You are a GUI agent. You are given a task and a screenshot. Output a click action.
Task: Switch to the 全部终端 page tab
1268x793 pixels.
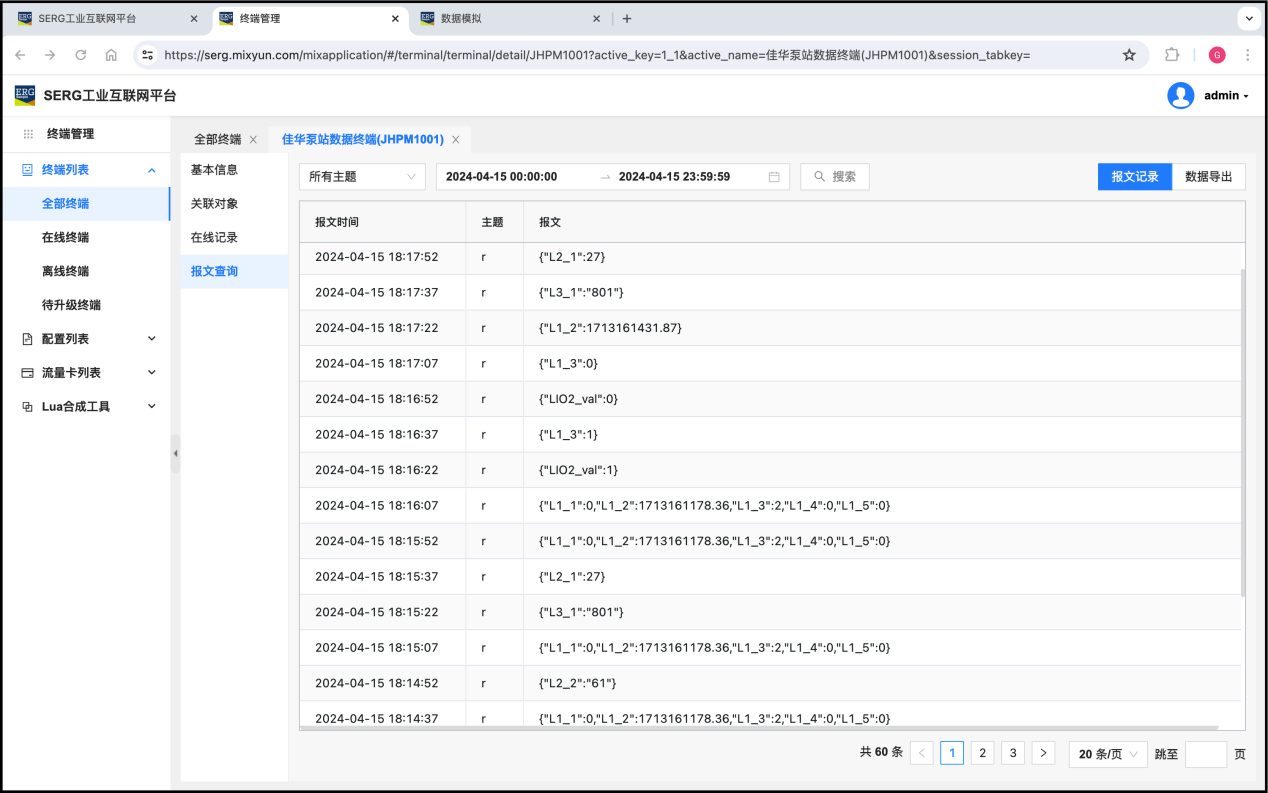click(217, 140)
